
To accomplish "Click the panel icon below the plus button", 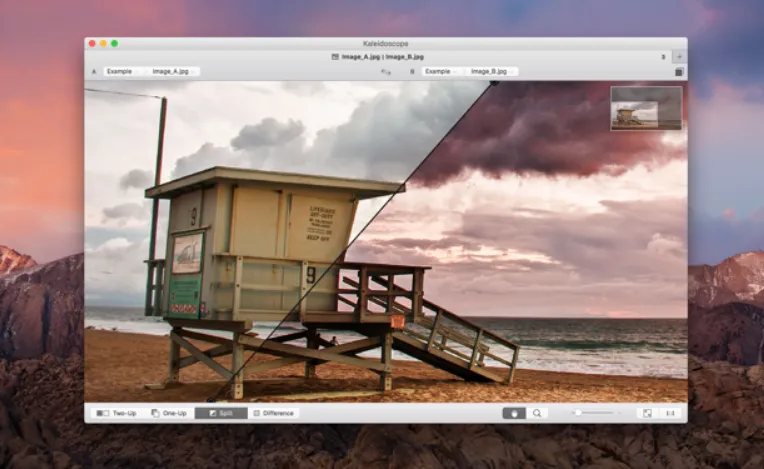I will tap(679, 72).
